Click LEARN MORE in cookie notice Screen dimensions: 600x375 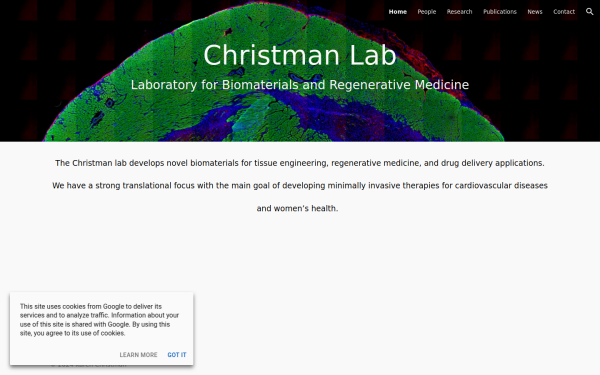138,355
